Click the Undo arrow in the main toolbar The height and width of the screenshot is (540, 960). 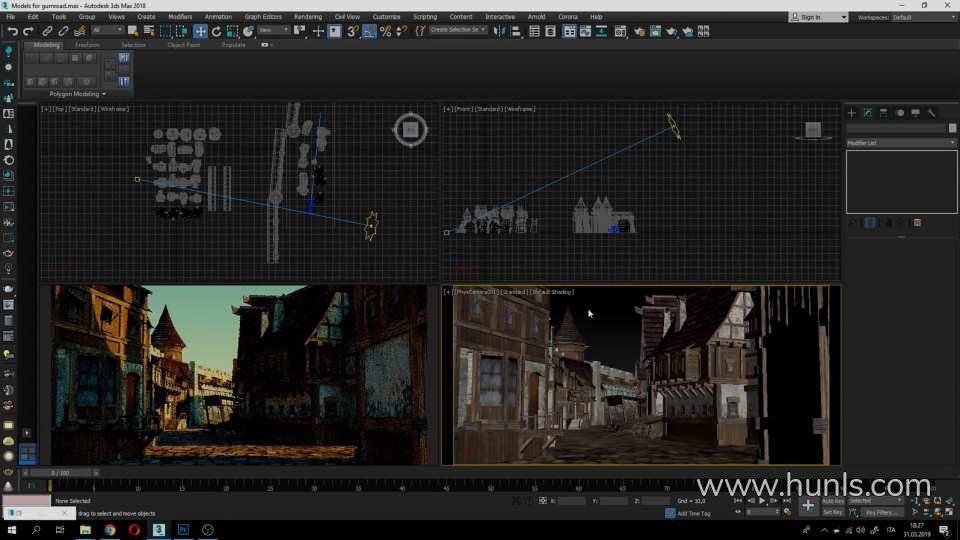(12, 31)
